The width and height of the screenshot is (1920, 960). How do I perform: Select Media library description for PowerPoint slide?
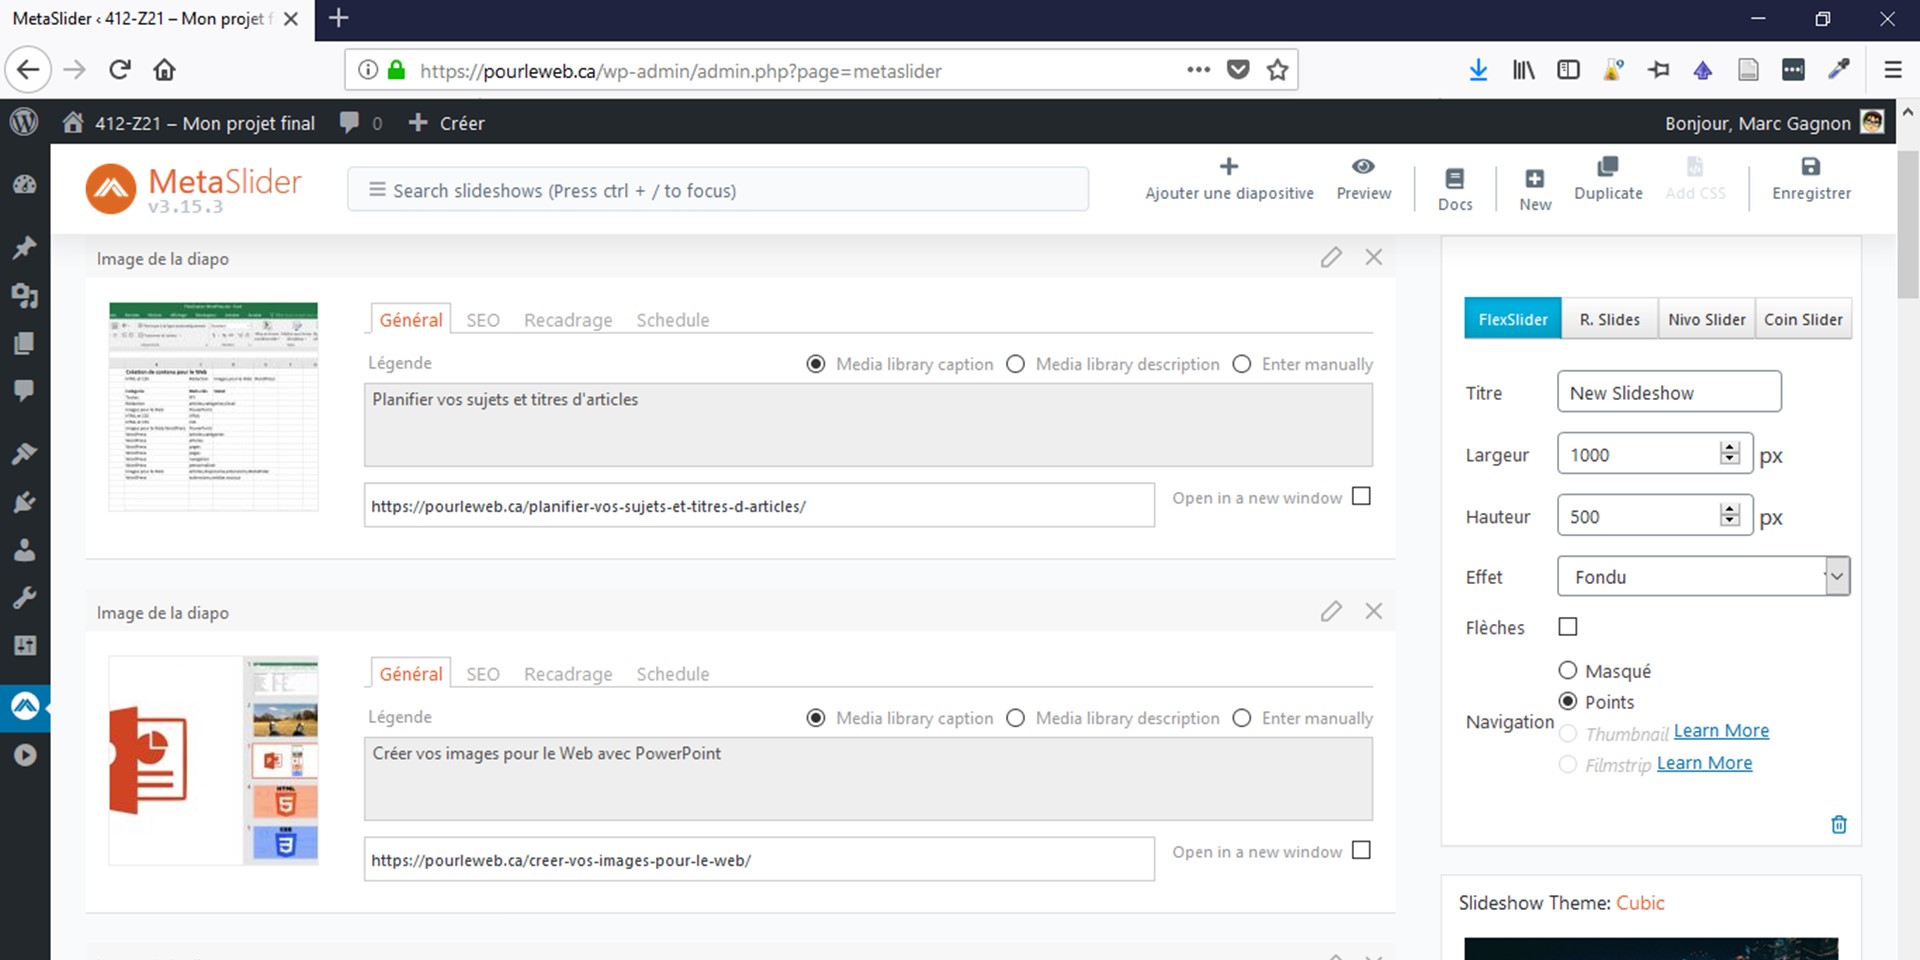(1015, 718)
